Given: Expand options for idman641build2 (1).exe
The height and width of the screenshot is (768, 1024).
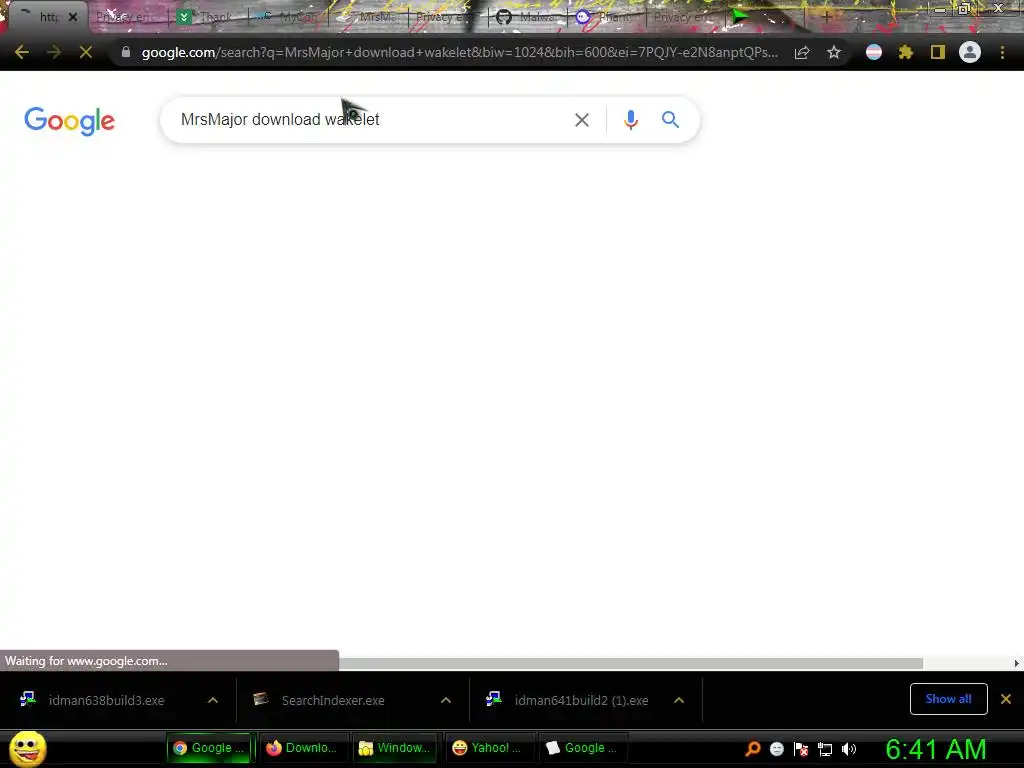Looking at the screenshot, I should point(679,700).
